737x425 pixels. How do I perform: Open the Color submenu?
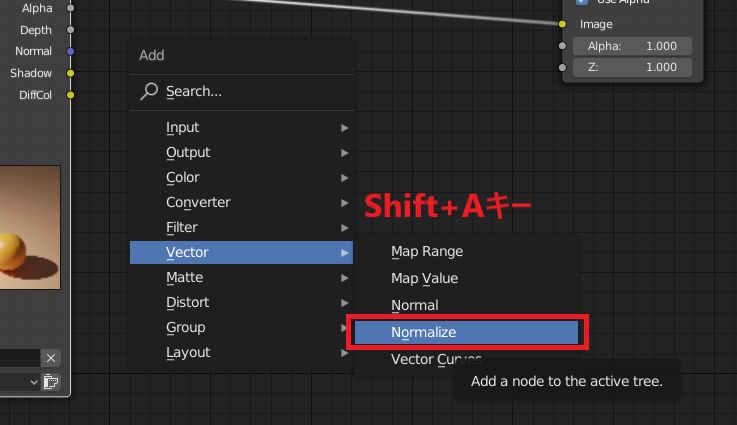pos(241,177)
